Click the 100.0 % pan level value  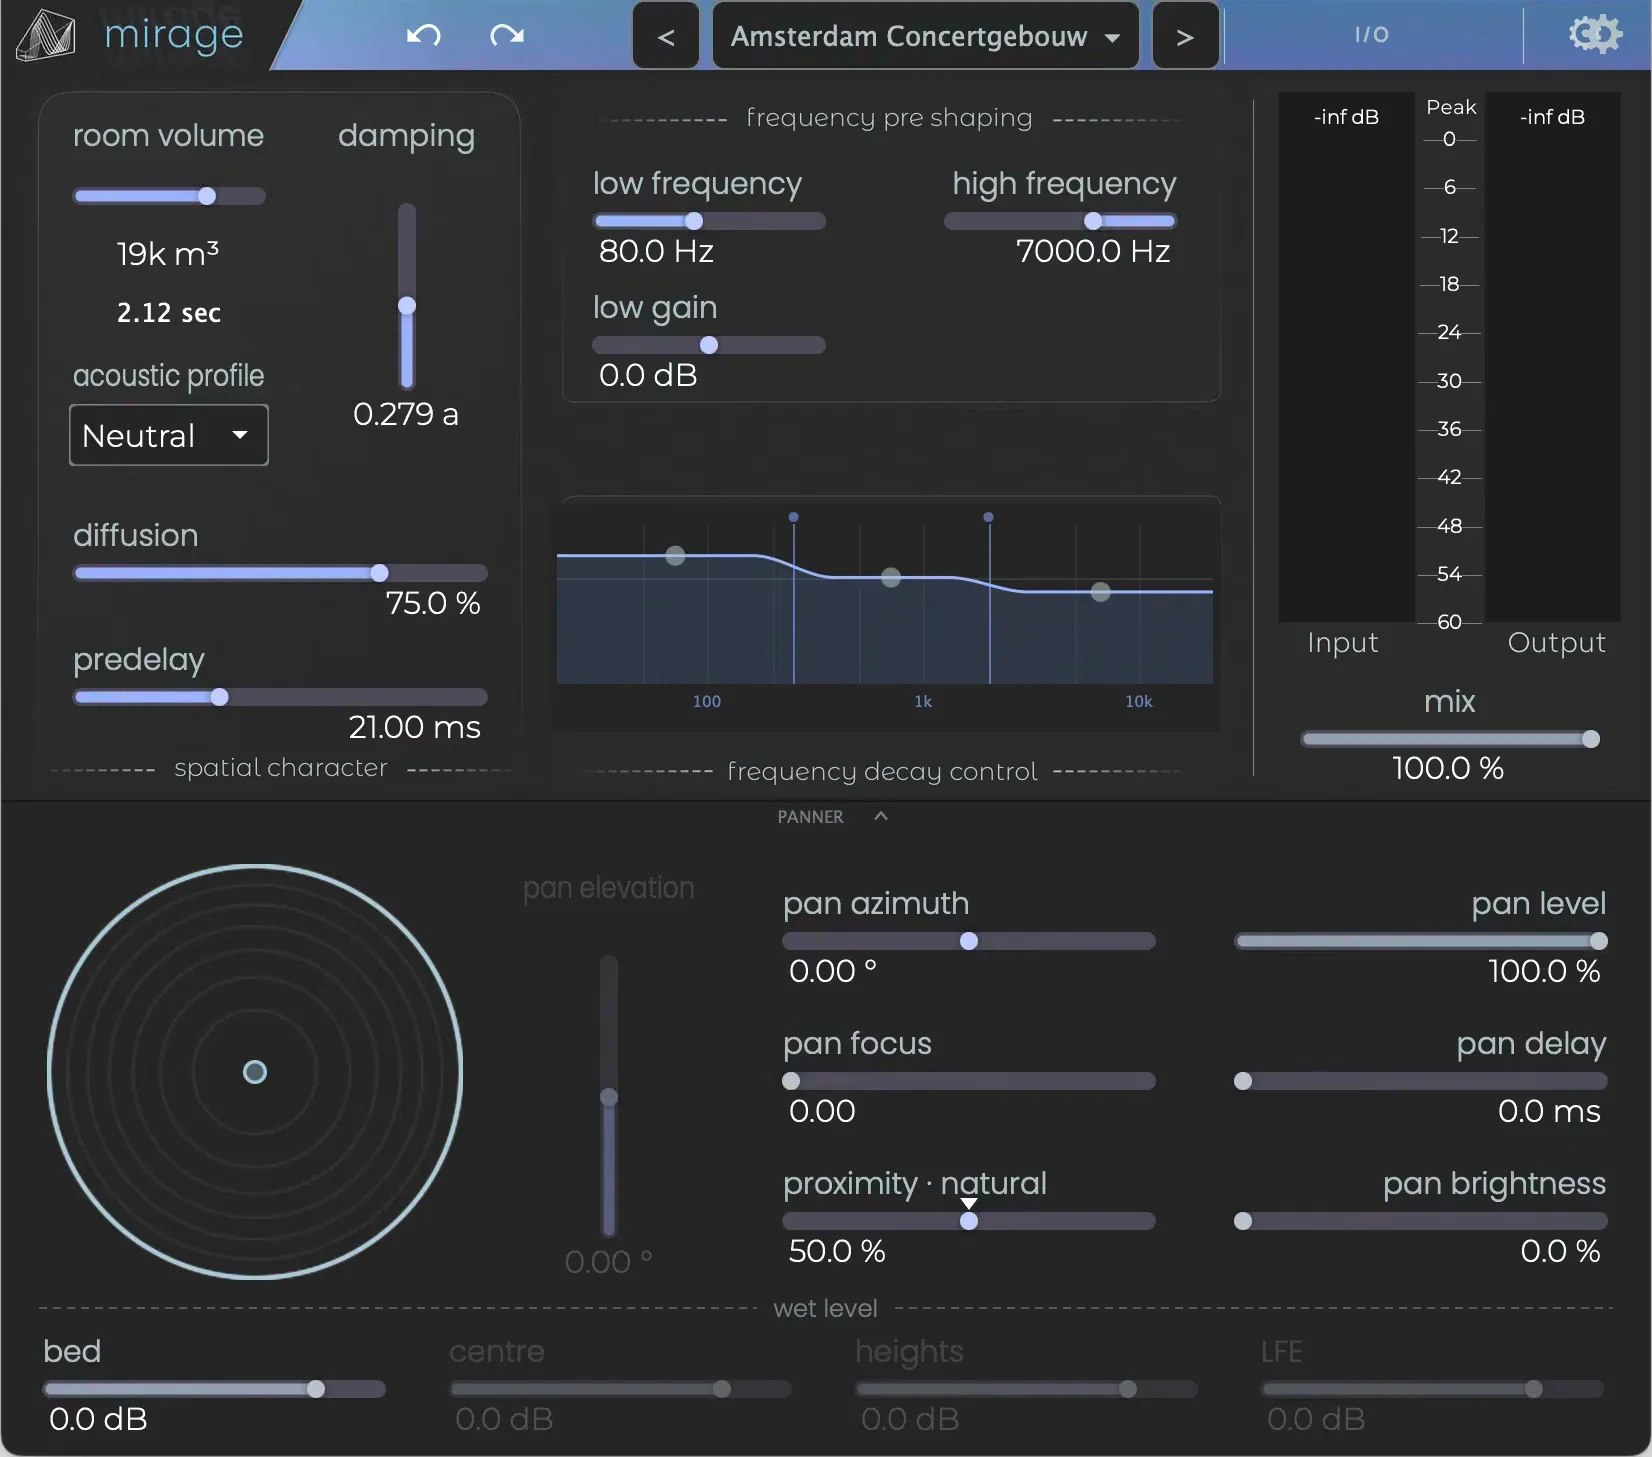tap(1544, 971)
